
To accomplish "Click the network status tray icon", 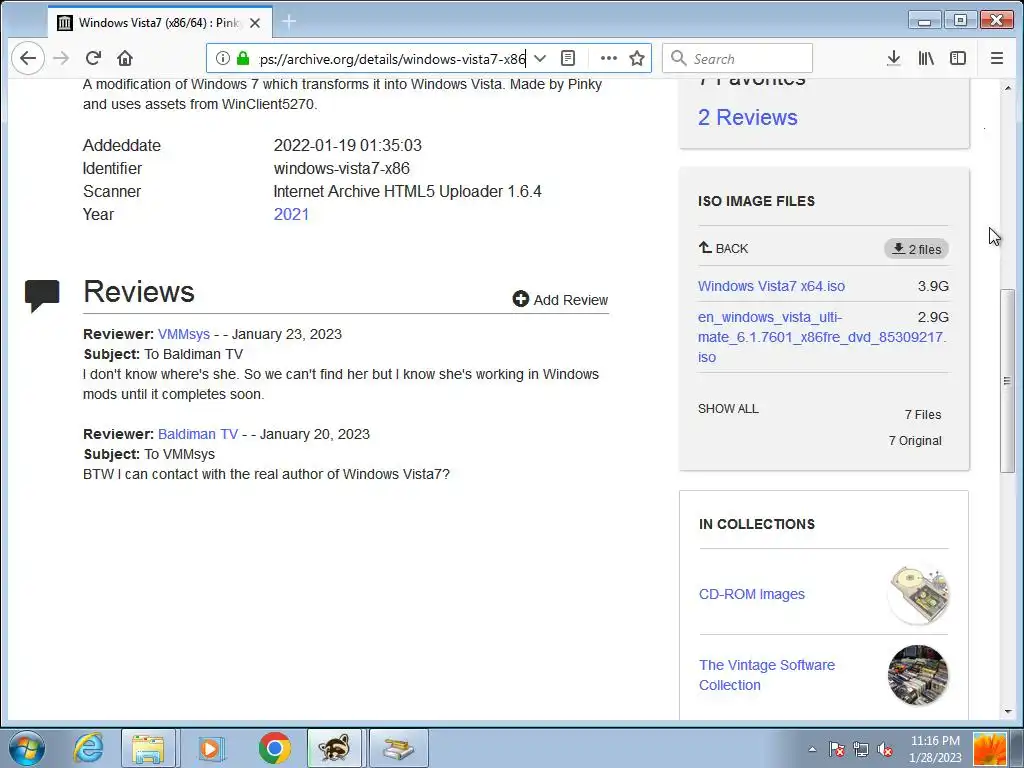I will tap(861, 749).
